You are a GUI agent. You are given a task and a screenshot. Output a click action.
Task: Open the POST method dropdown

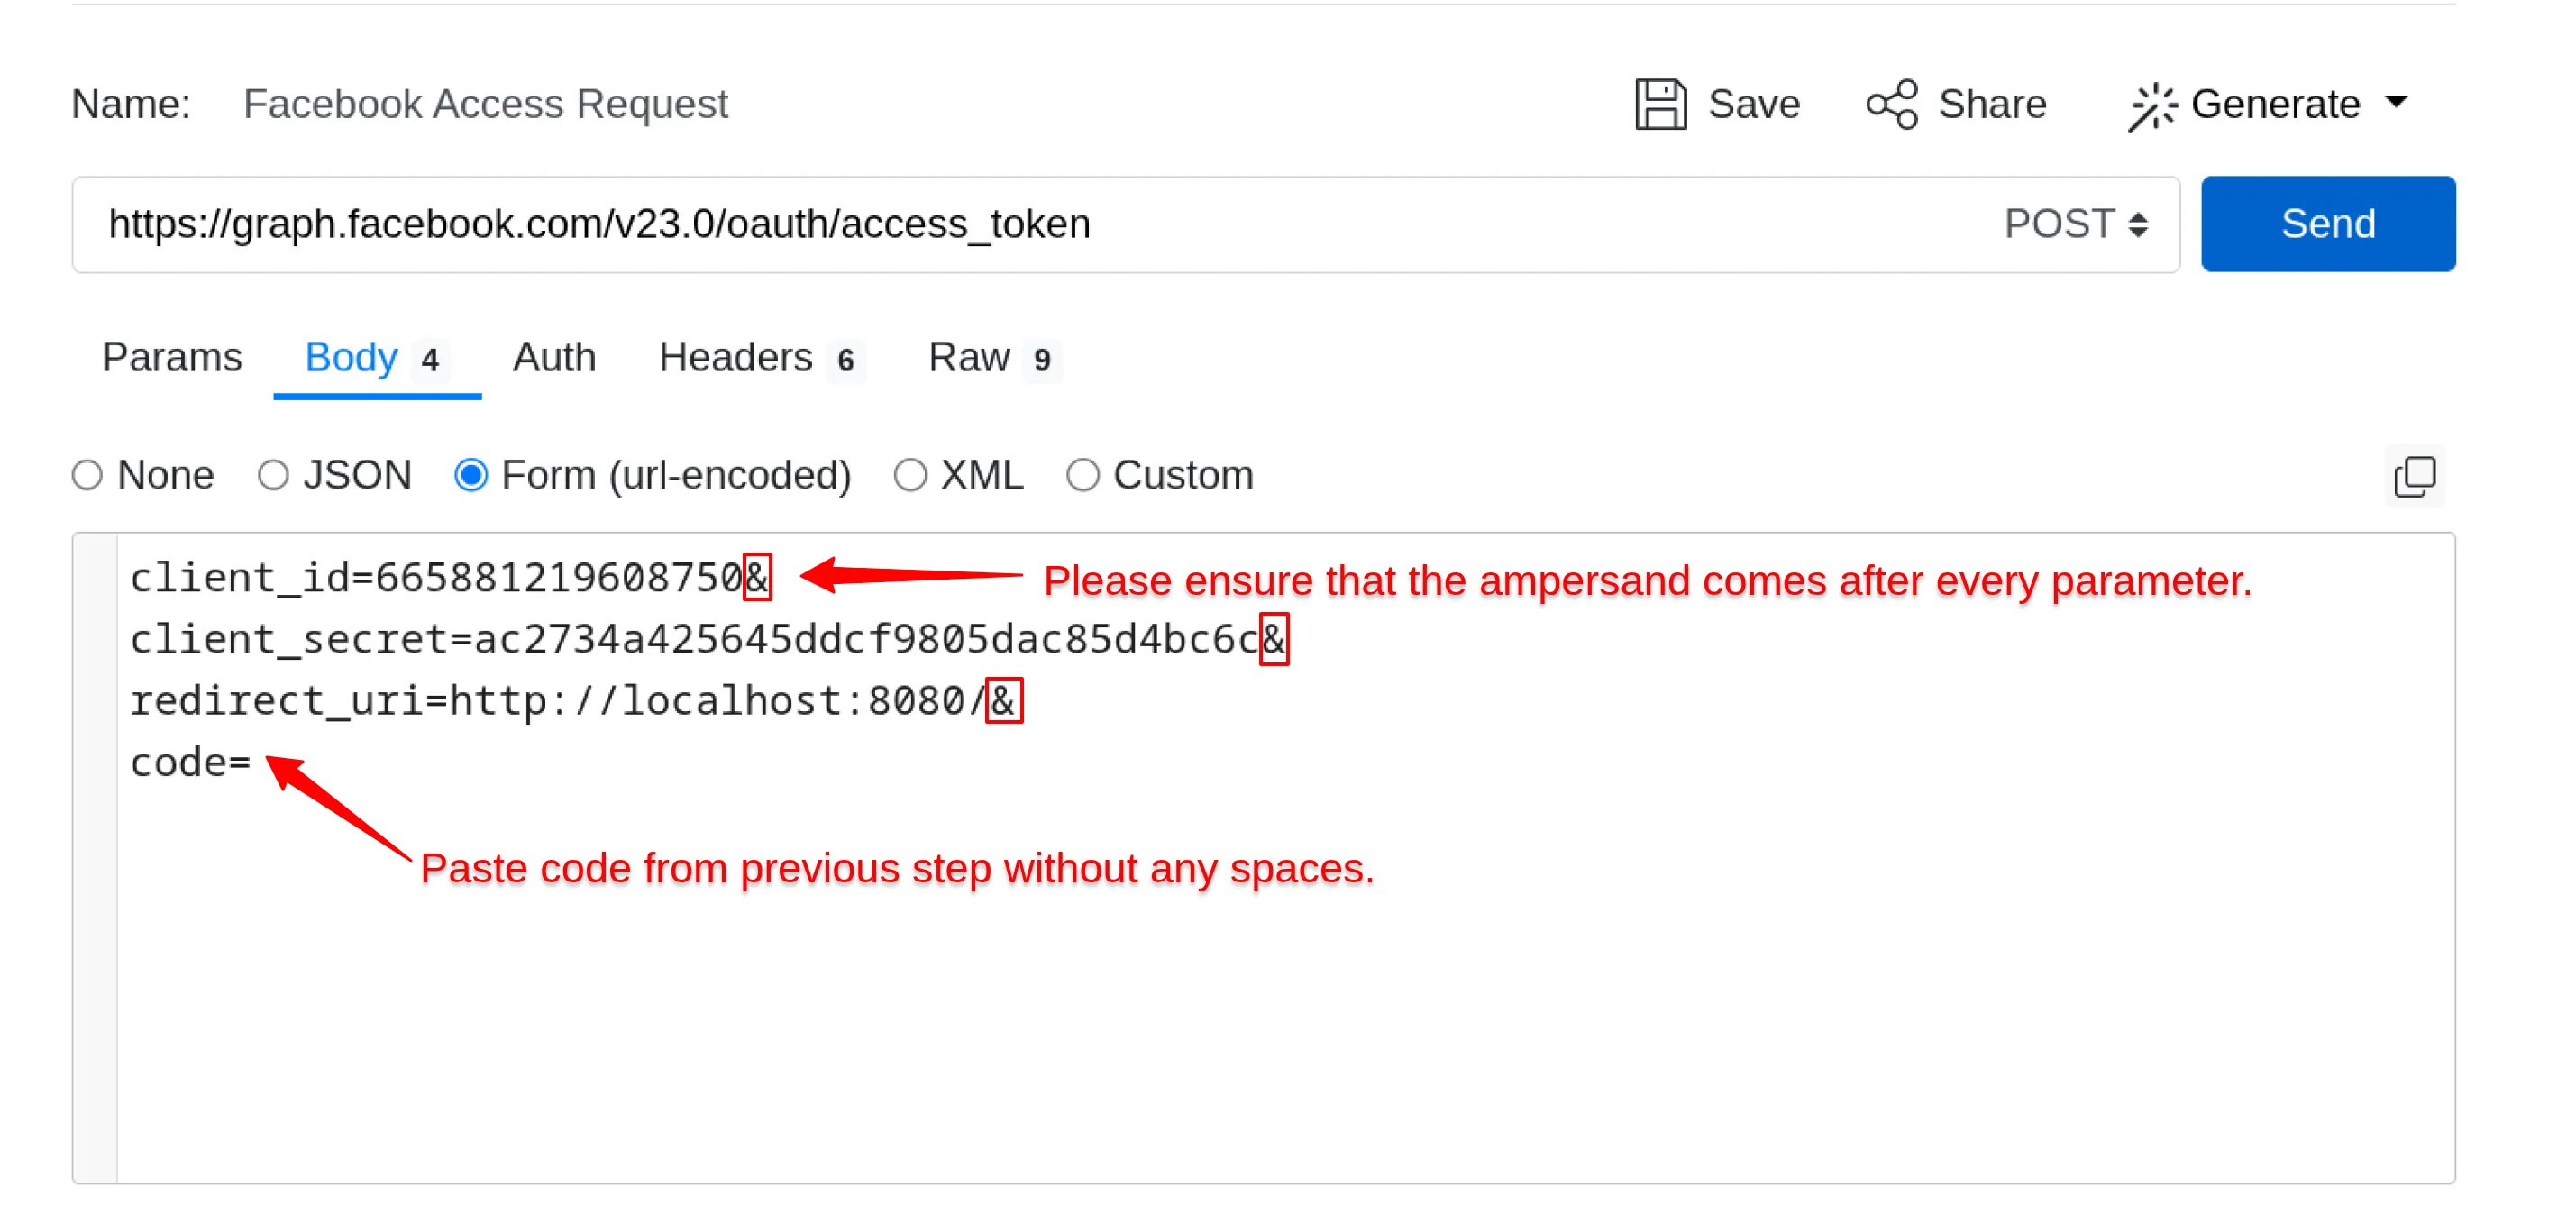(x=2075, y=224)
